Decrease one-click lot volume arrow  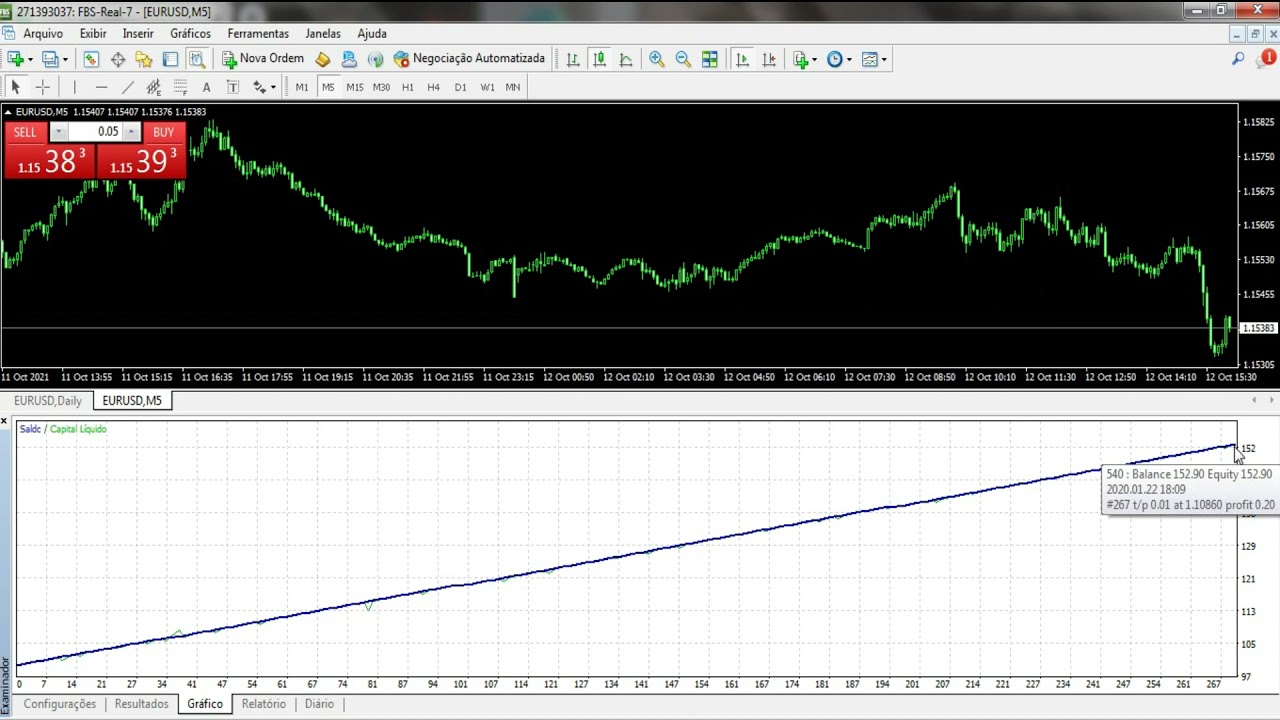59,132
